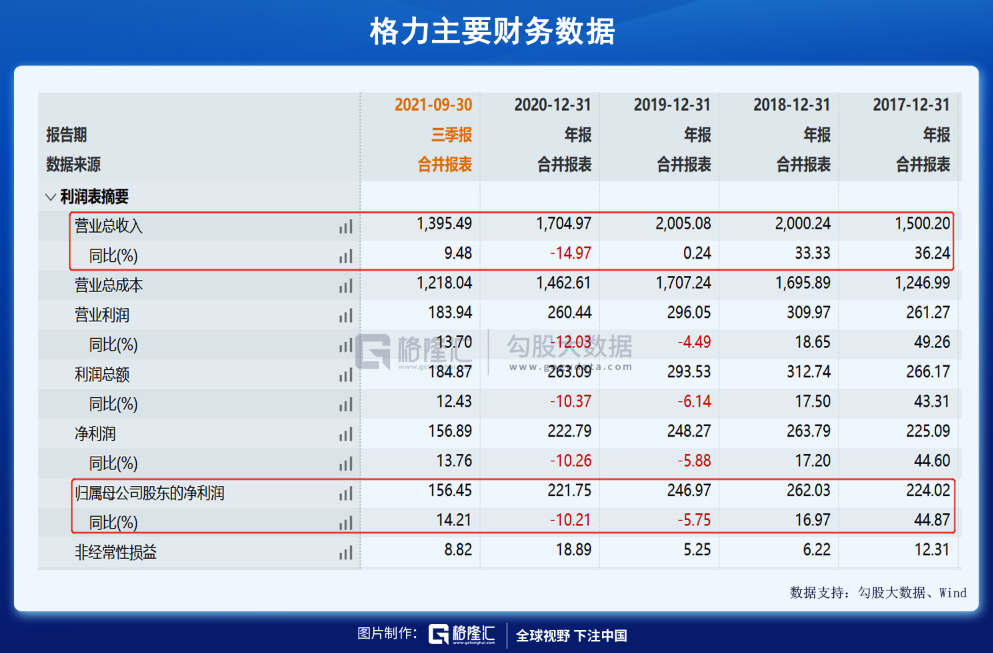The height and width of the screenshot is (653, 993).
Task: Click the orange 三季报 label
Action: (452, 134)
